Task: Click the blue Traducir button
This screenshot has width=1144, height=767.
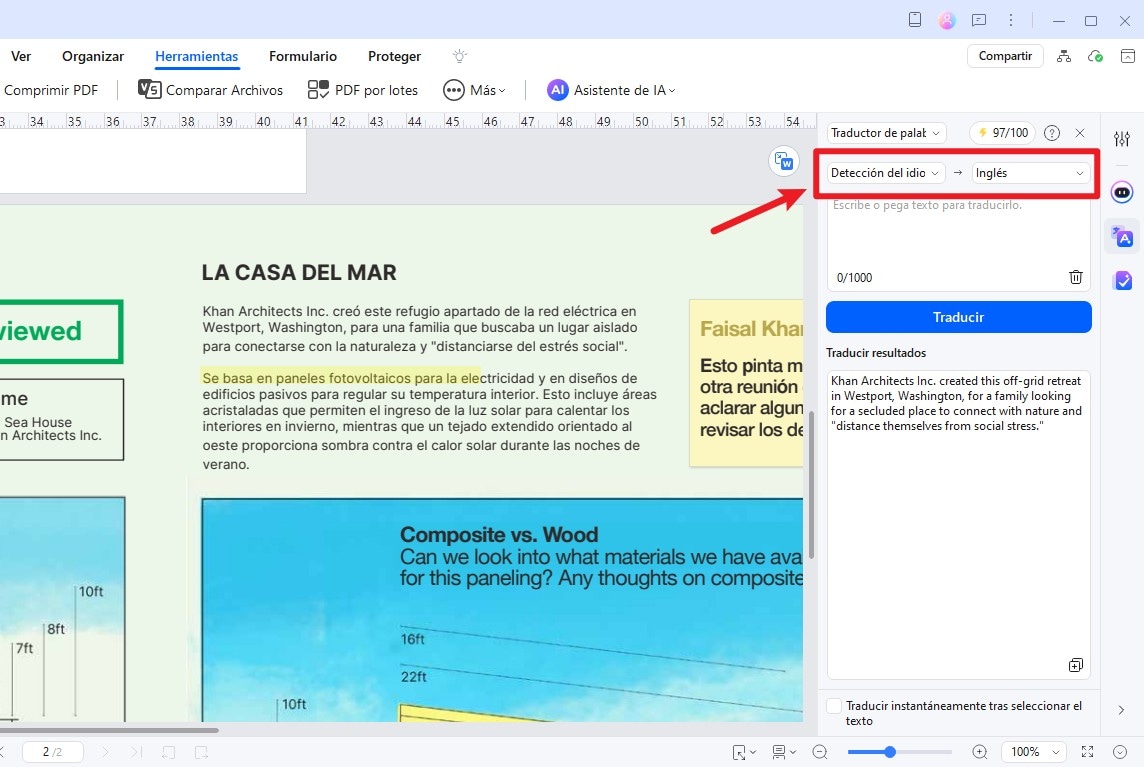Action: point(959,317)
